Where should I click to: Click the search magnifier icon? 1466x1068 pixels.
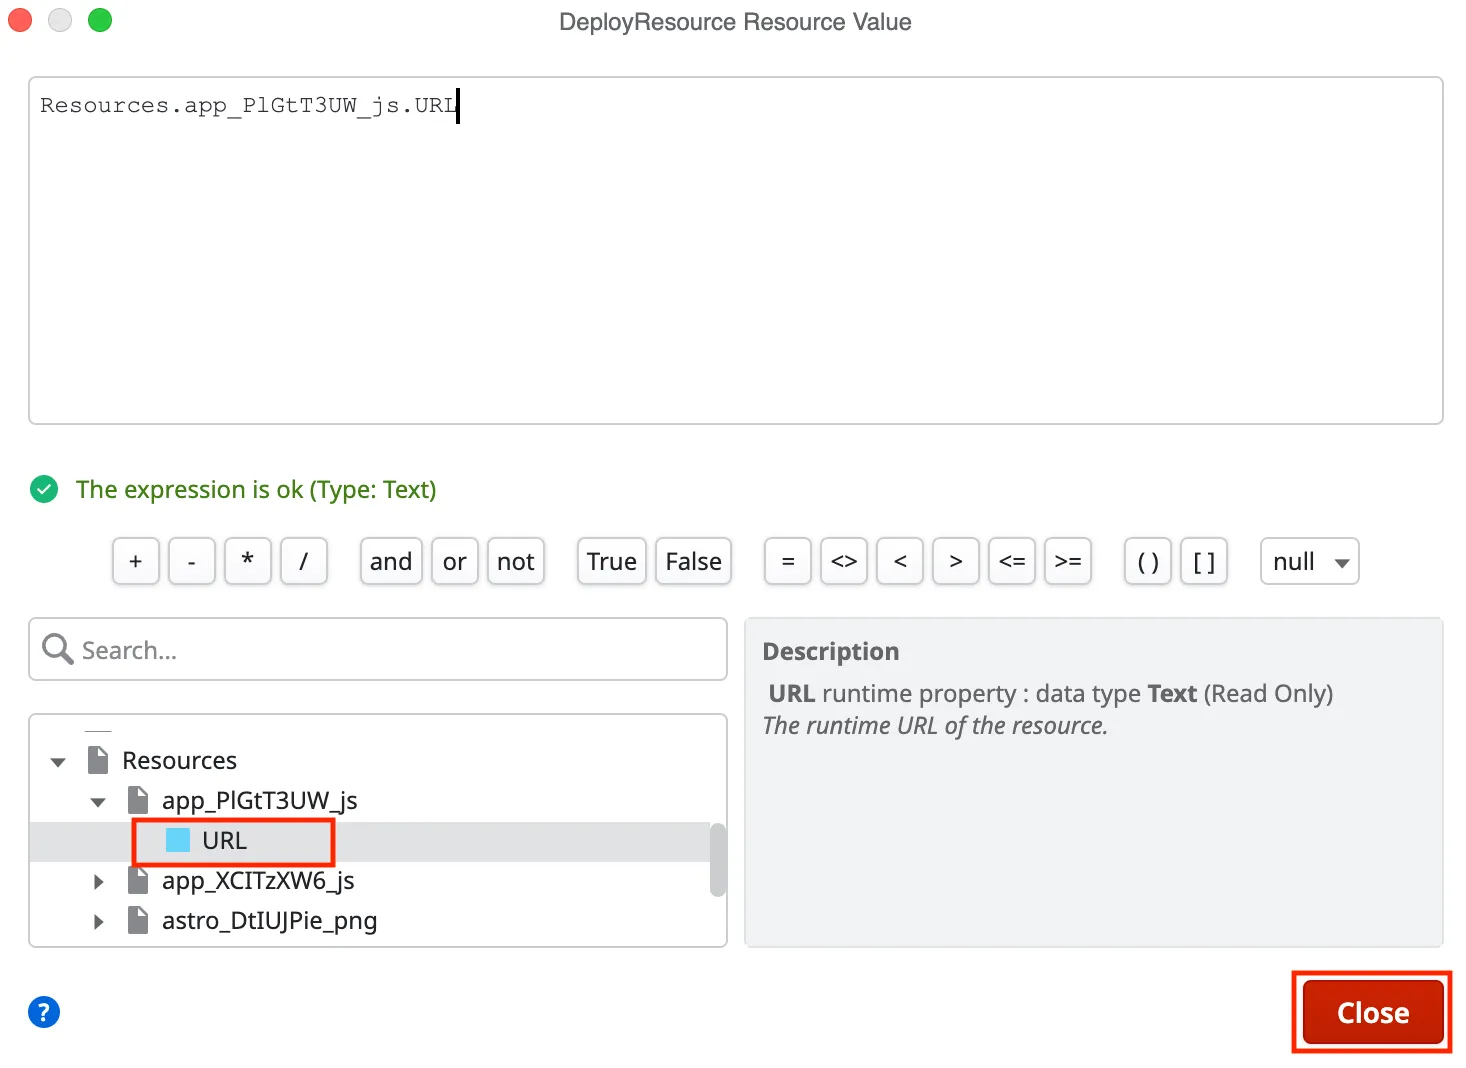(57, 649)
